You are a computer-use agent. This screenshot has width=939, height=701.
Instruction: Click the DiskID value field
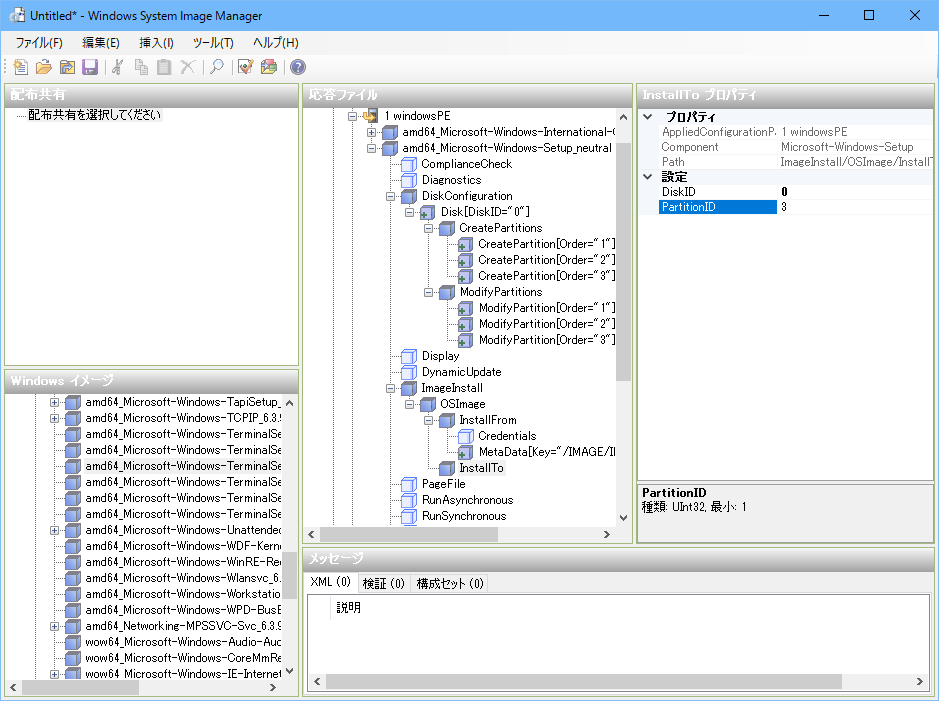point(855,192)
